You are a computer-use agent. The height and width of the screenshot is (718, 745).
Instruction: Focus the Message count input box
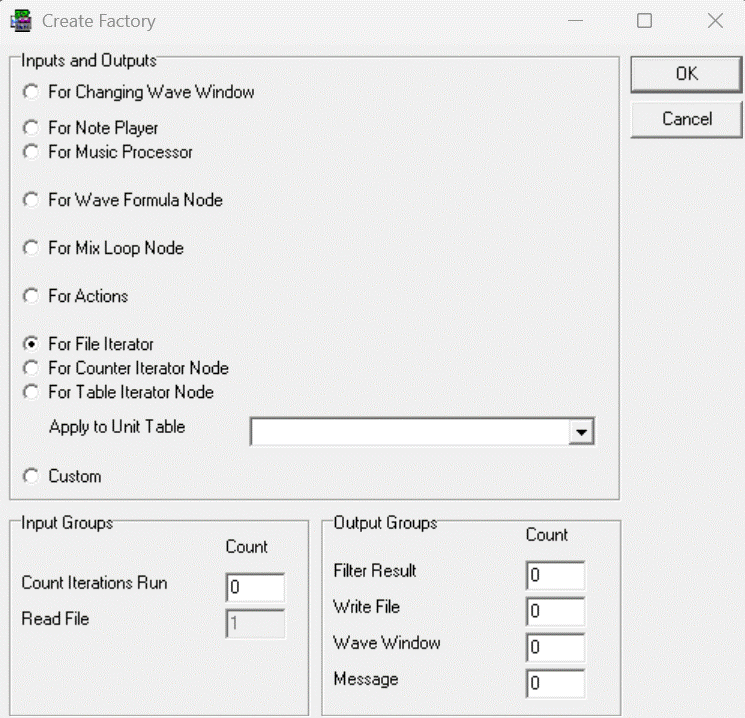pos(555,683)
